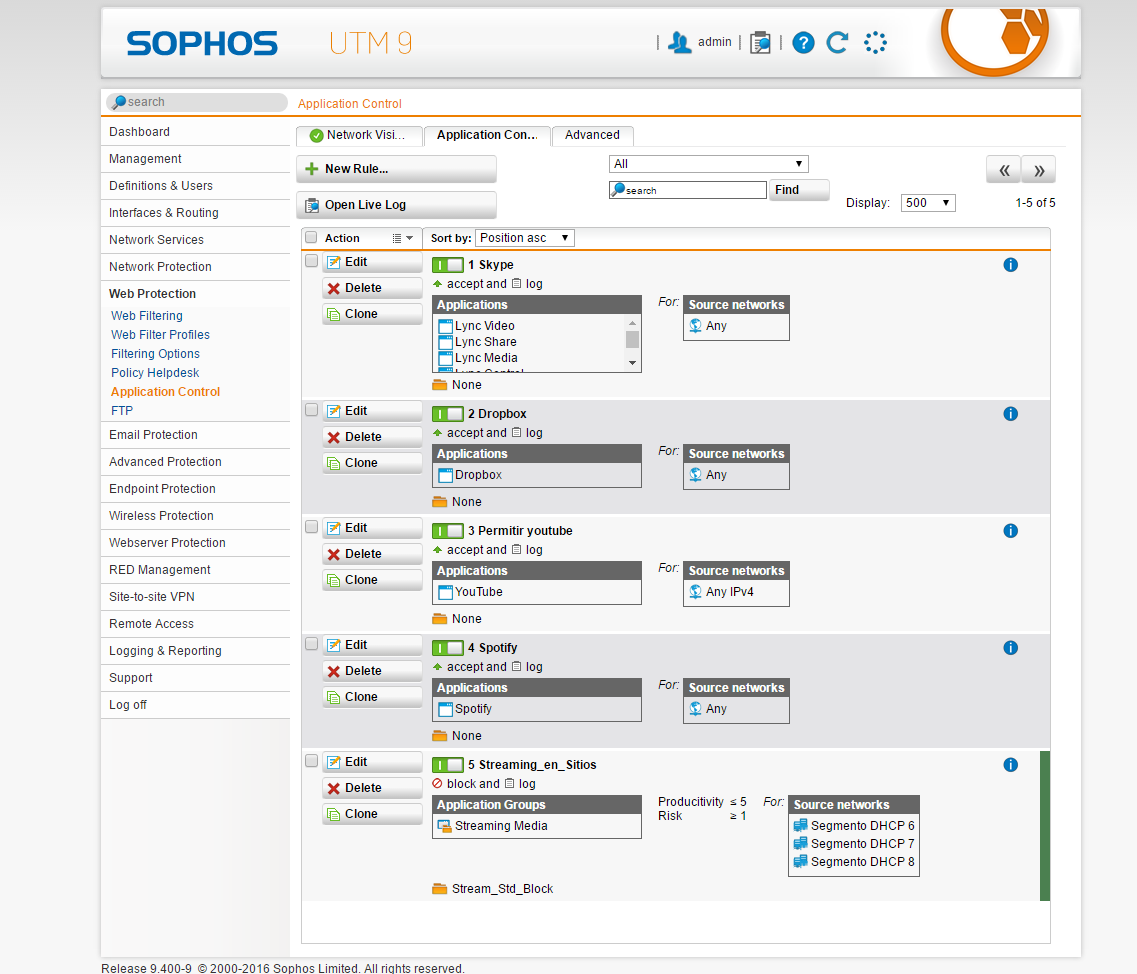Go to the previous page of rules
This screenshot has height=974, width=1137.
[x=1004, y=170]
